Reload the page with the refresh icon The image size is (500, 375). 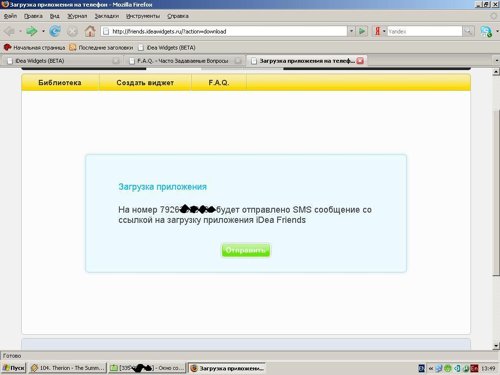pos(55,32)
